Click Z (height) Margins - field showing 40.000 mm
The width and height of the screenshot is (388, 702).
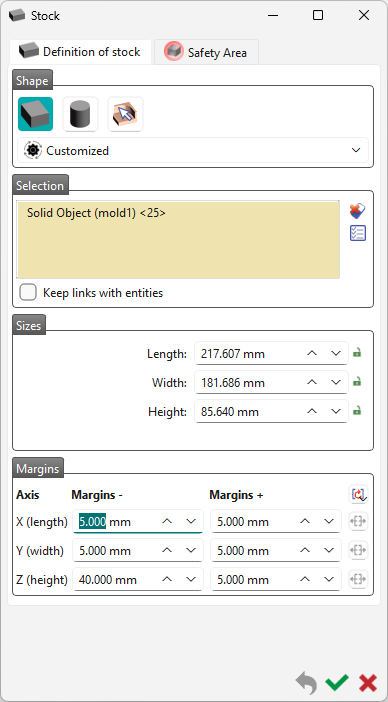138,580
